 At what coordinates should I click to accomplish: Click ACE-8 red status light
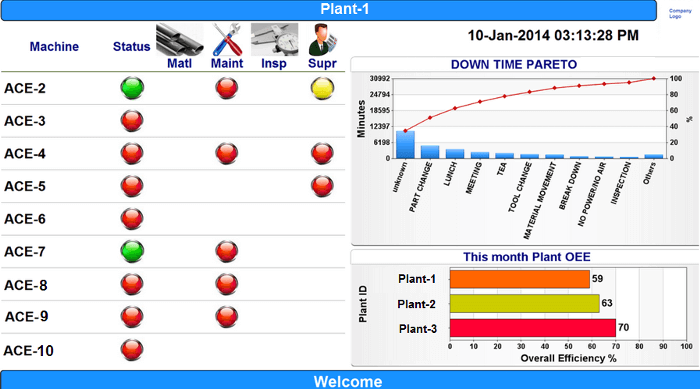point(132,284)
